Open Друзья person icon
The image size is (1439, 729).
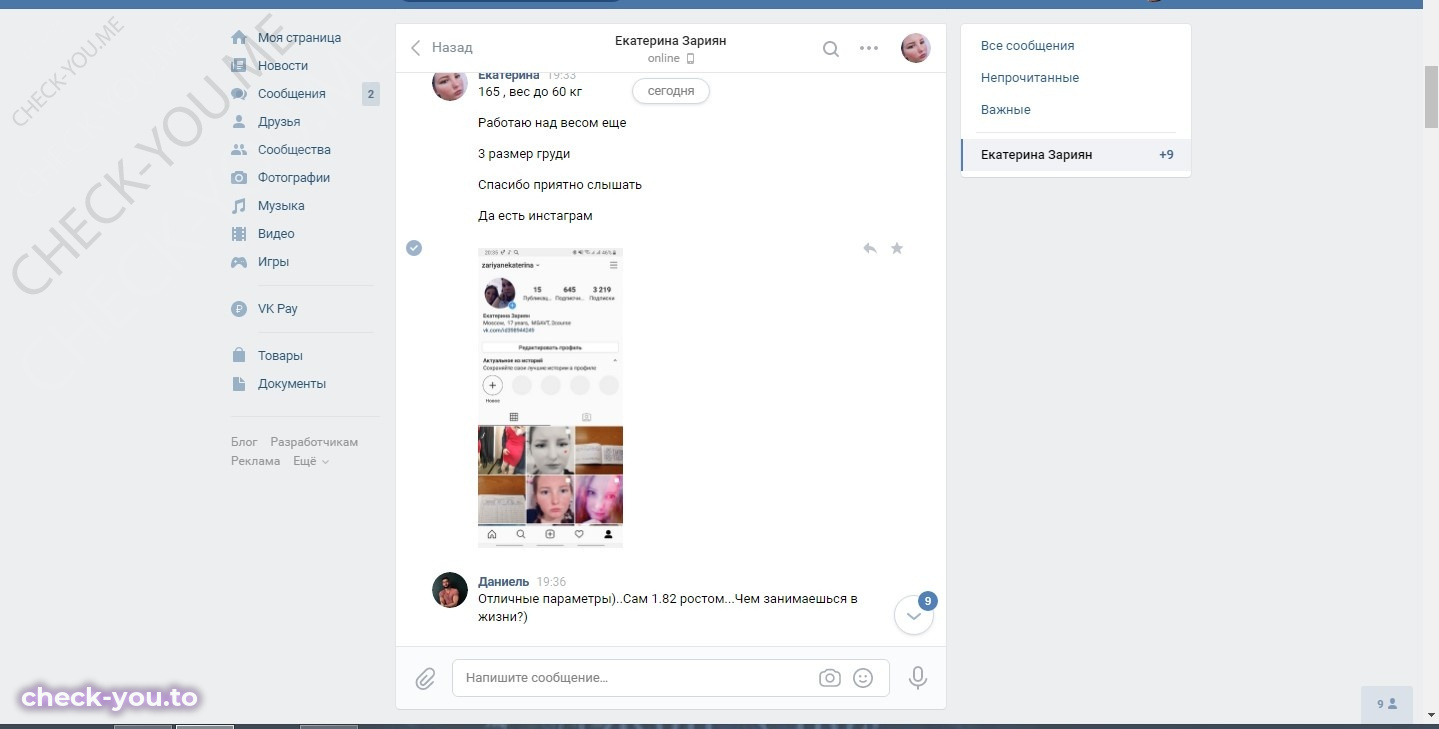239,122
